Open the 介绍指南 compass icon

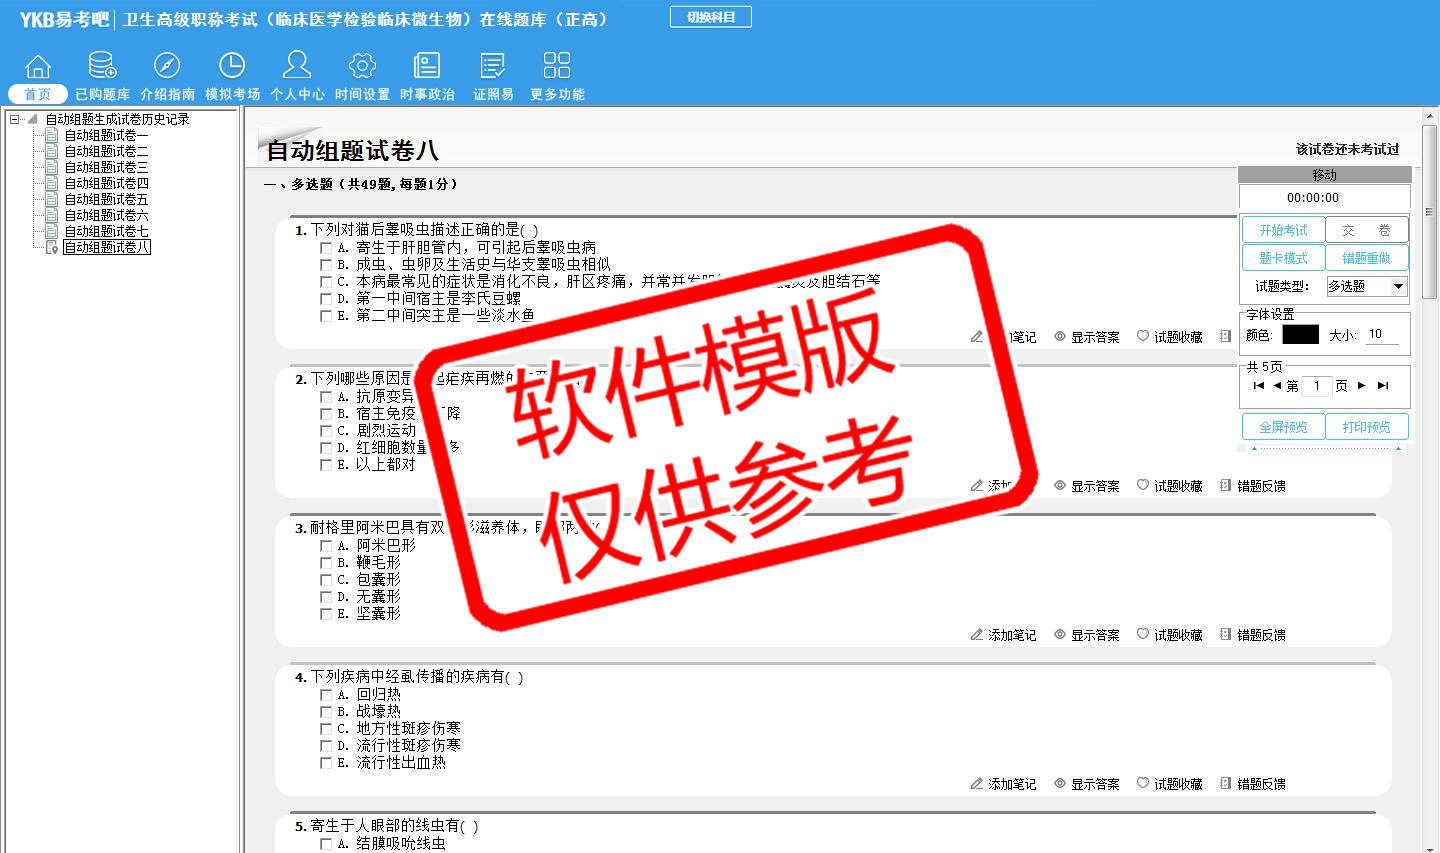coord(167,67)
